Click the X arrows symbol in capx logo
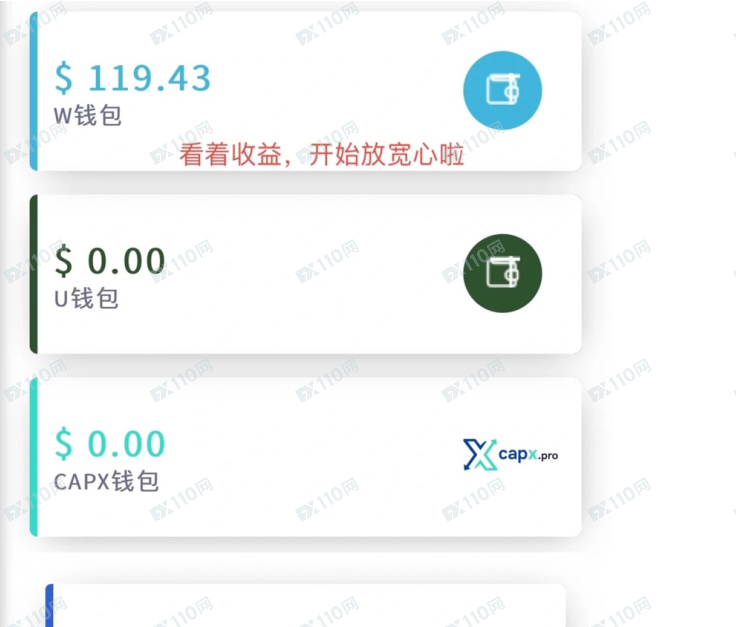The height and width of the screenshot is (627, 736). [x=479, y=454]
